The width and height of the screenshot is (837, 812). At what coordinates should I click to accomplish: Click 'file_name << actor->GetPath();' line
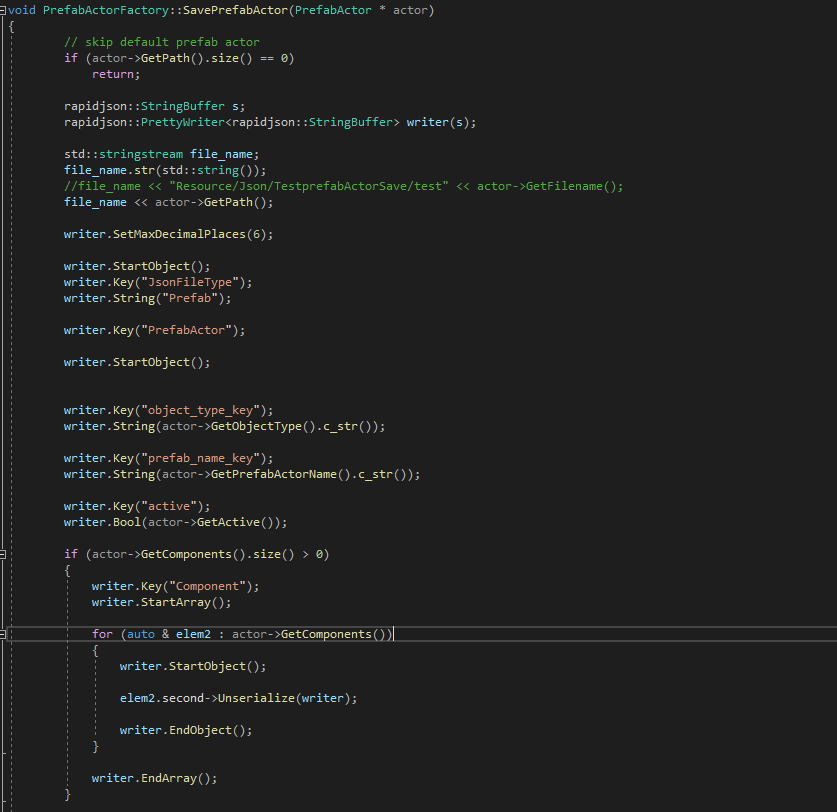pyautogui.click(x=168, y=202)
